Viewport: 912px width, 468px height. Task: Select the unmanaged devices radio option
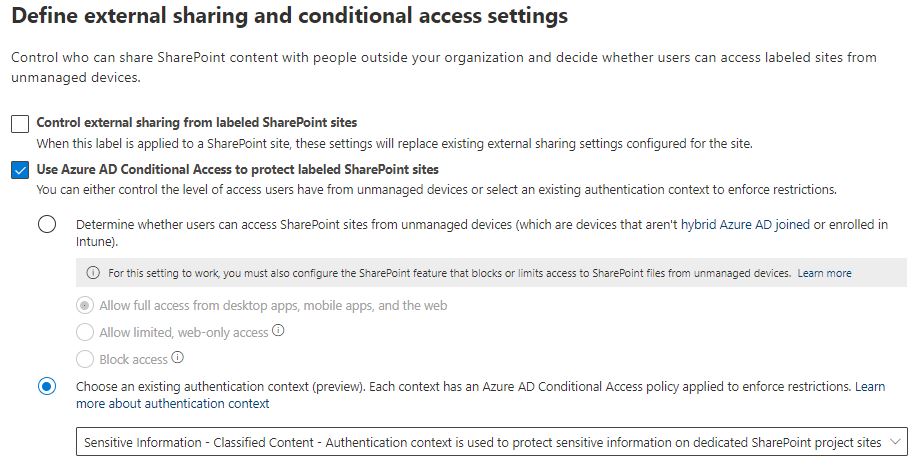(x=47, y=225)
